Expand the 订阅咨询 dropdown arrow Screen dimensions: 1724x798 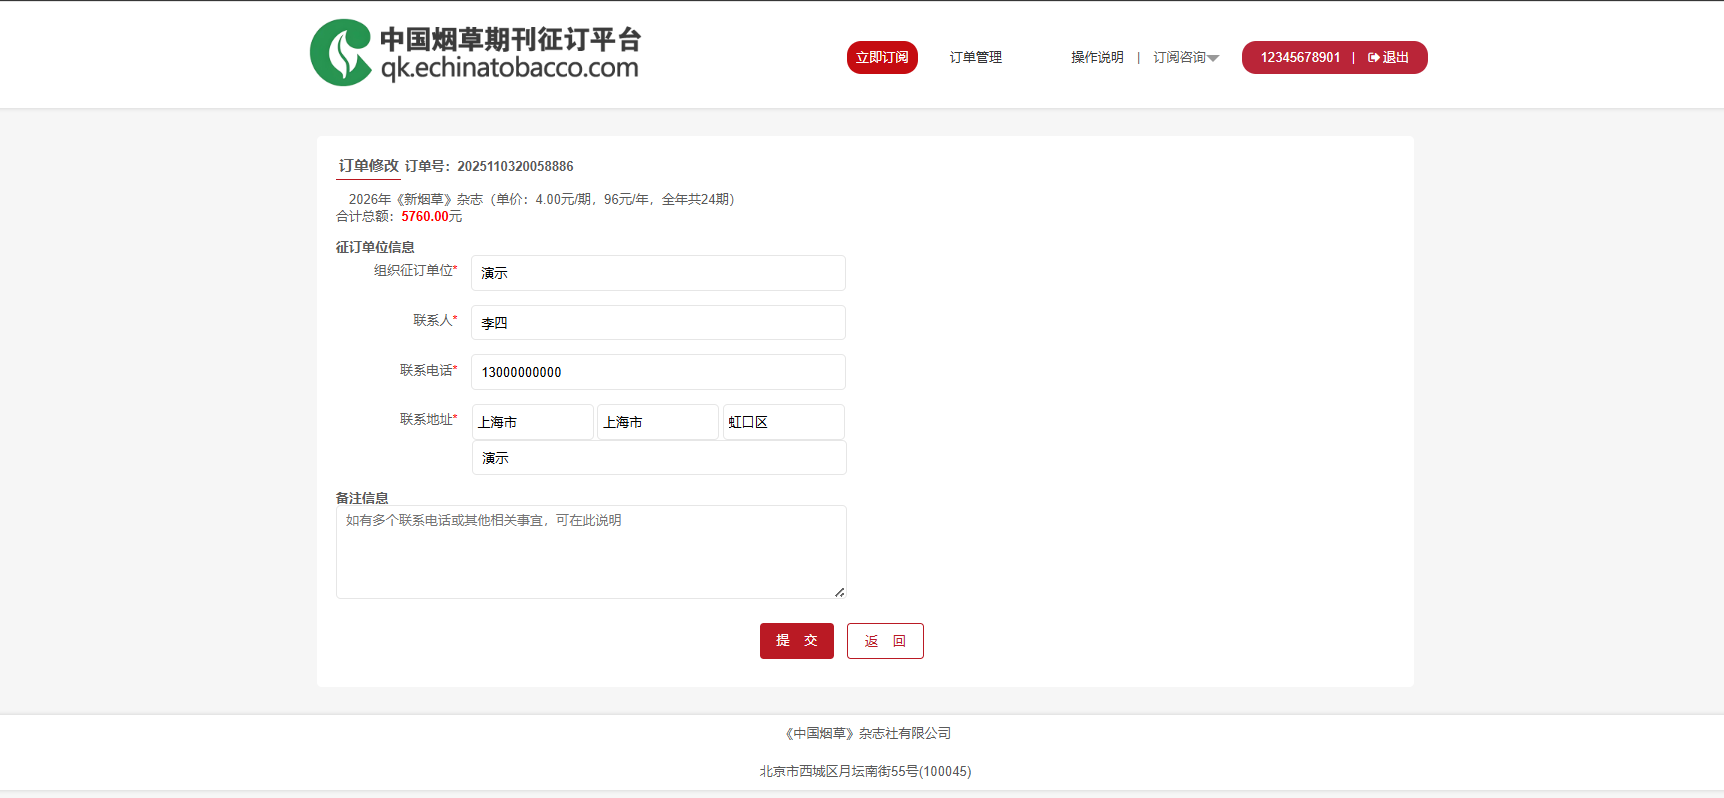coord(1213,58)
